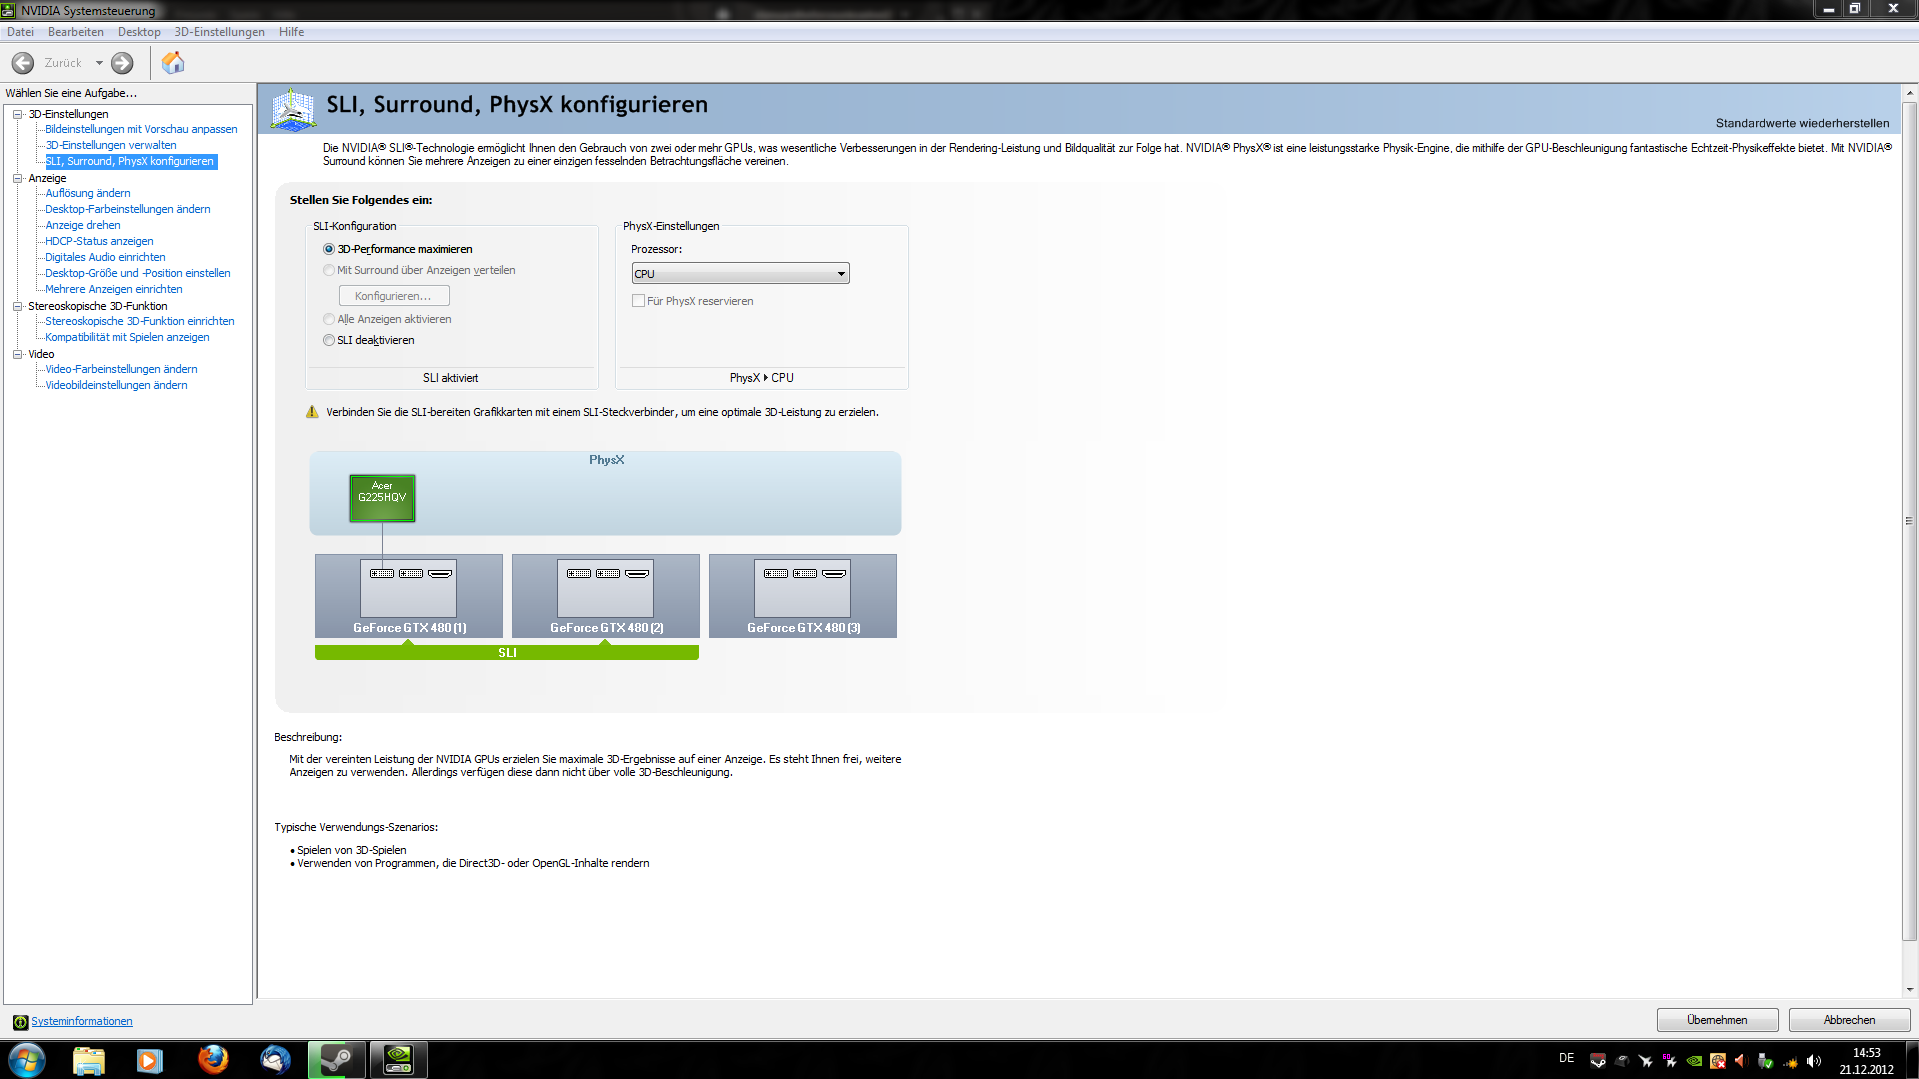This screenshot has width=1919, height=1079.
Task: Open Desktop-Farbeinstellungen ändern page
Action: 128,209
